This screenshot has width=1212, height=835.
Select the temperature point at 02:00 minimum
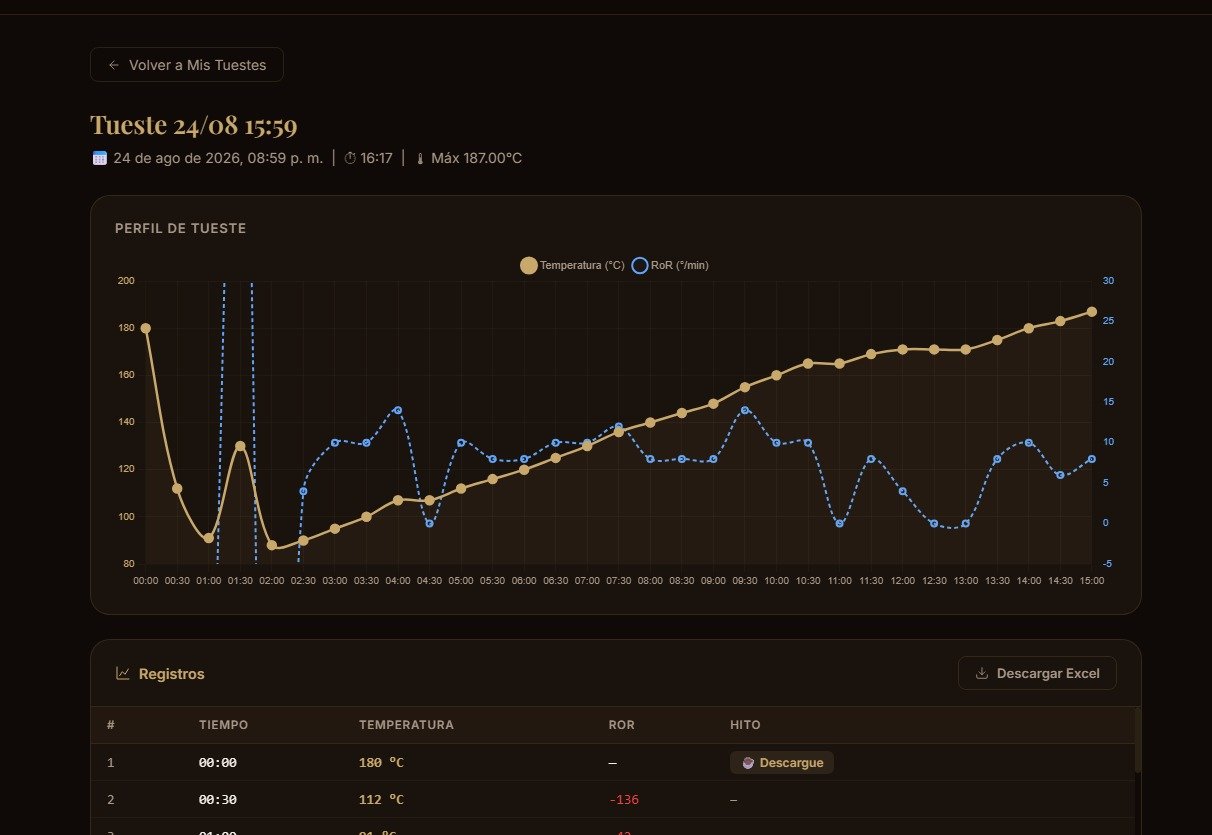point(272,545)
